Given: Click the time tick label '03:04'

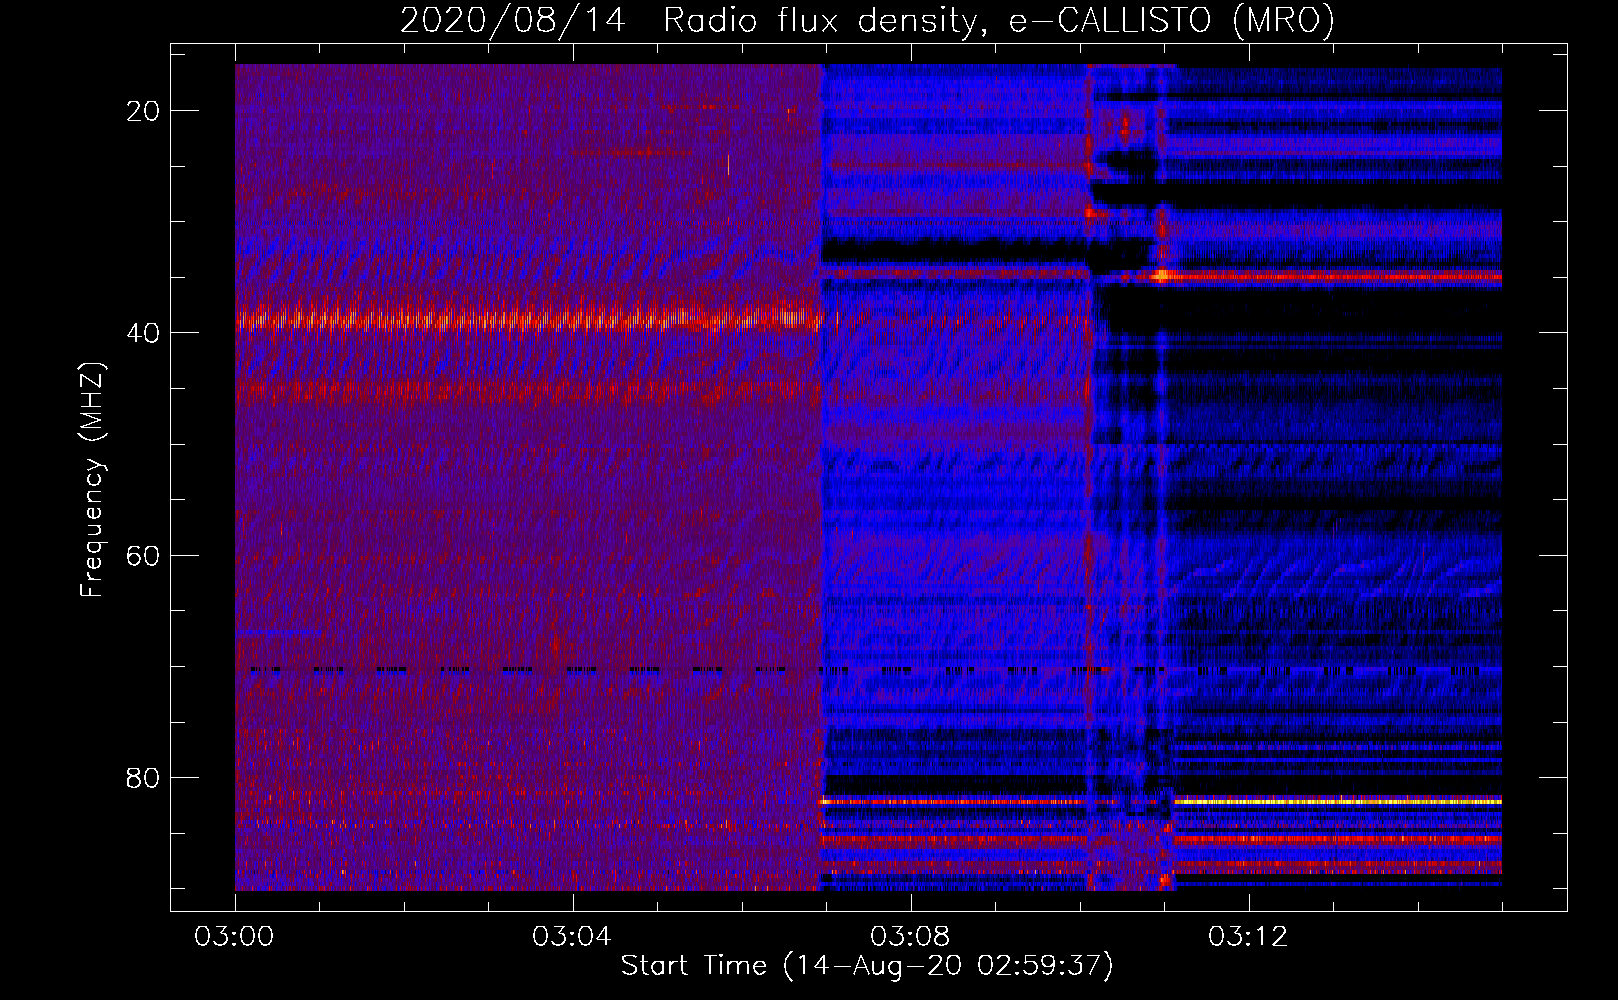Looking at the screenshot, I should coord(572,937).
